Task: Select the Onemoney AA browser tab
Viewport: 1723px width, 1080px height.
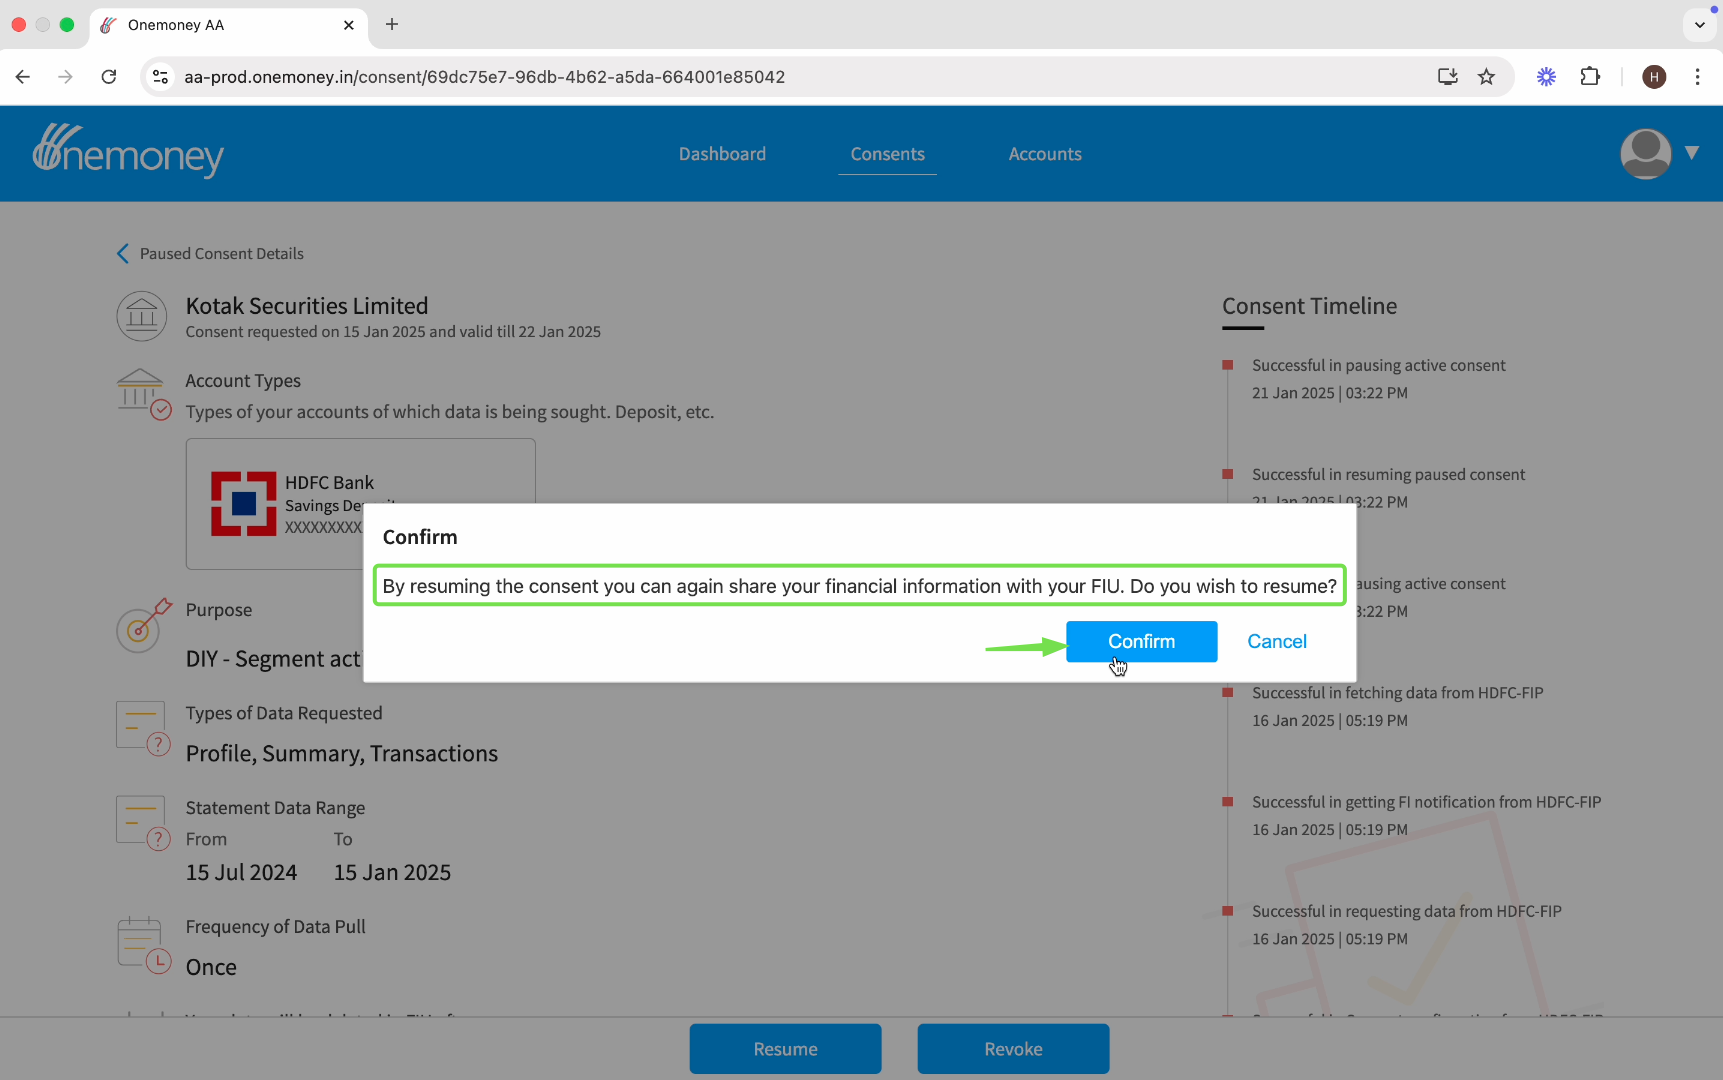Action: click(228, 25)
